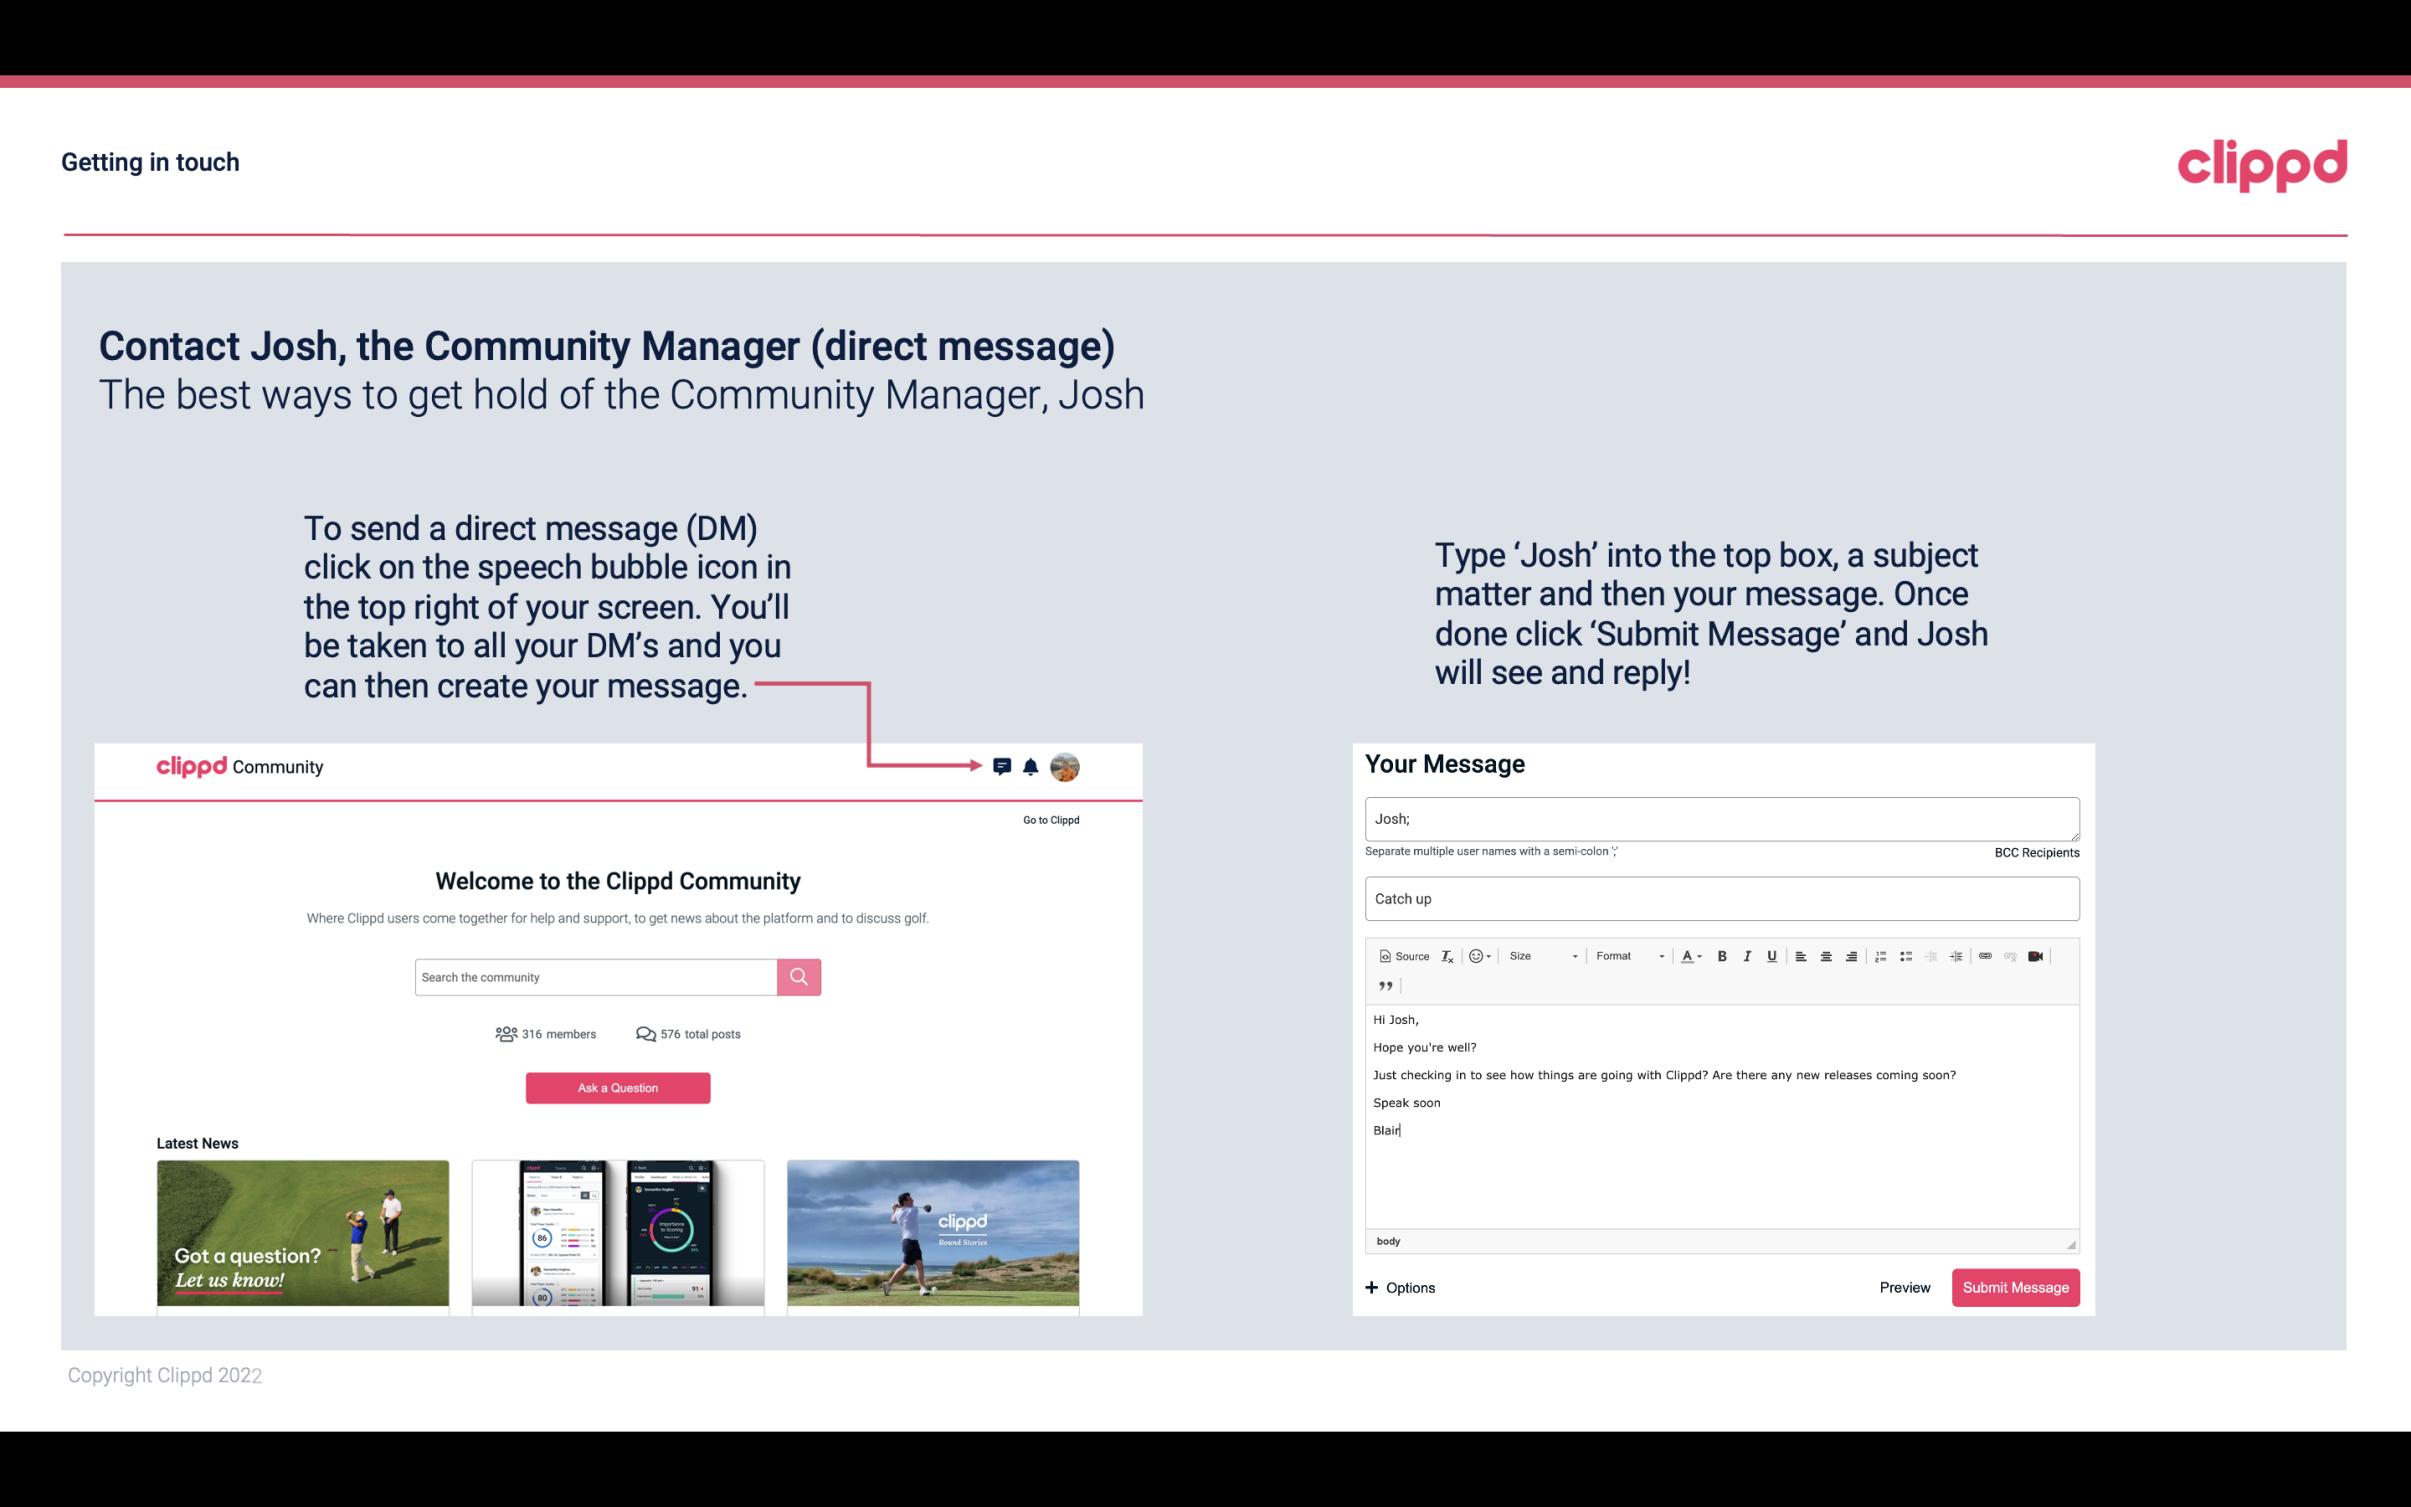Click the notifications bell icon
The width and height of the screenshot is (2411, 1507).
(1031, 766)
